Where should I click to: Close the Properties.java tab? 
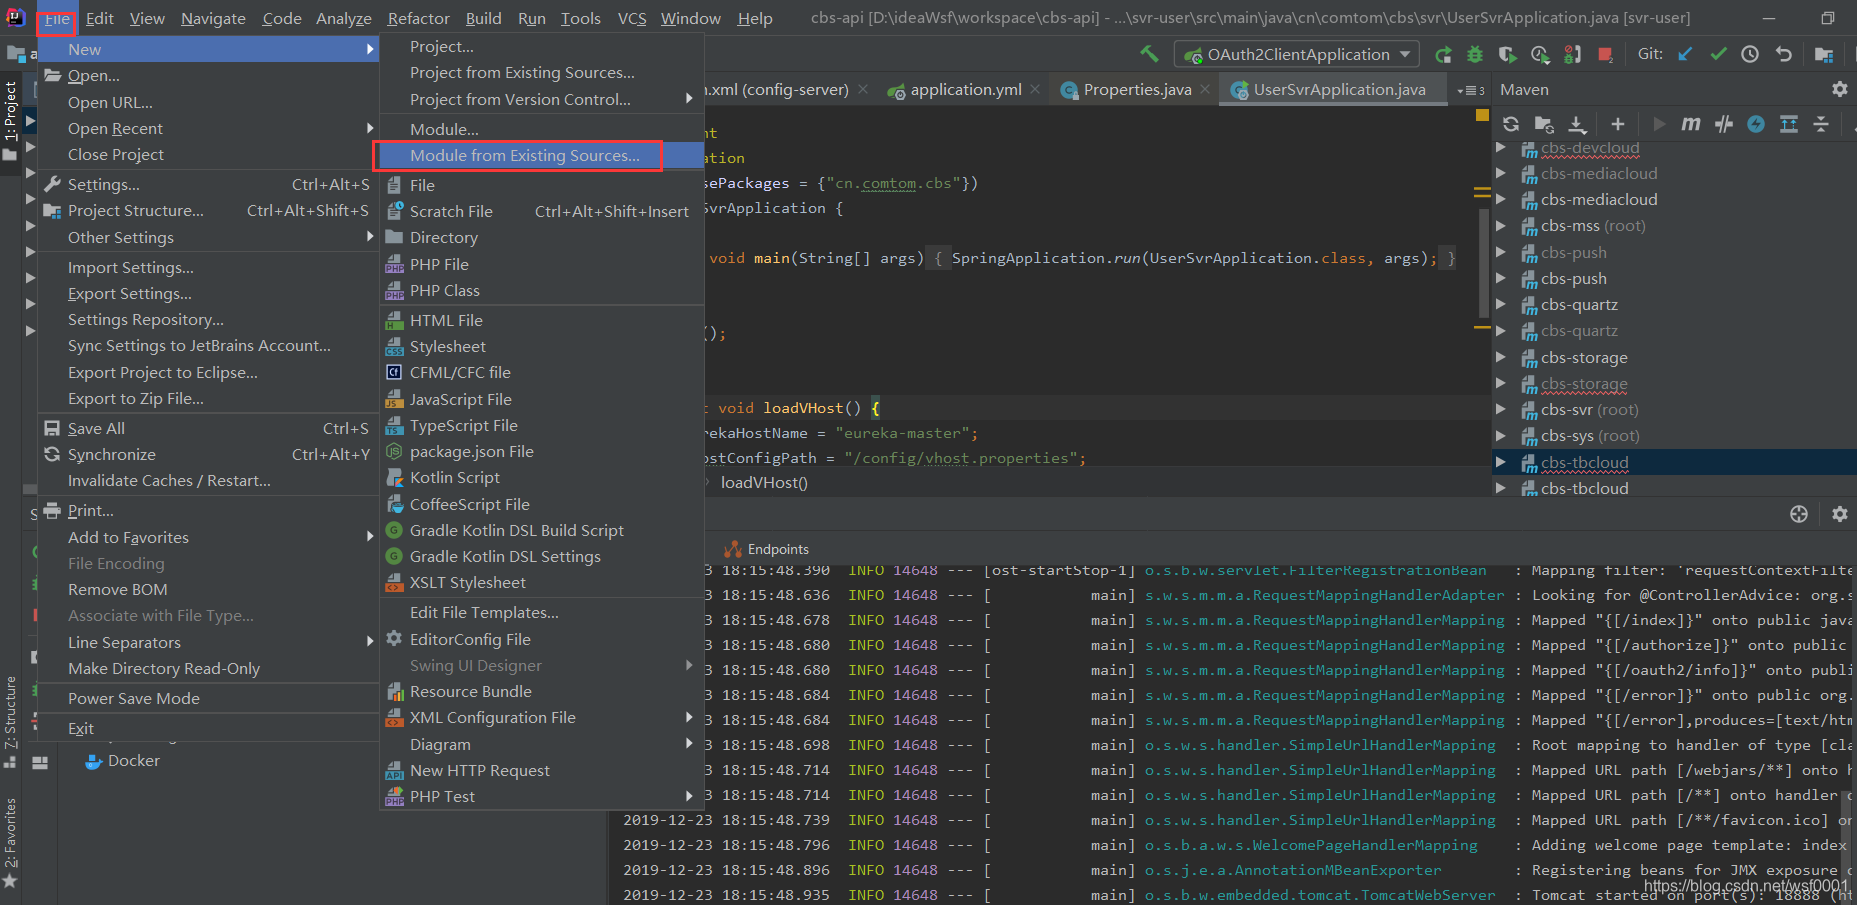1205,89
